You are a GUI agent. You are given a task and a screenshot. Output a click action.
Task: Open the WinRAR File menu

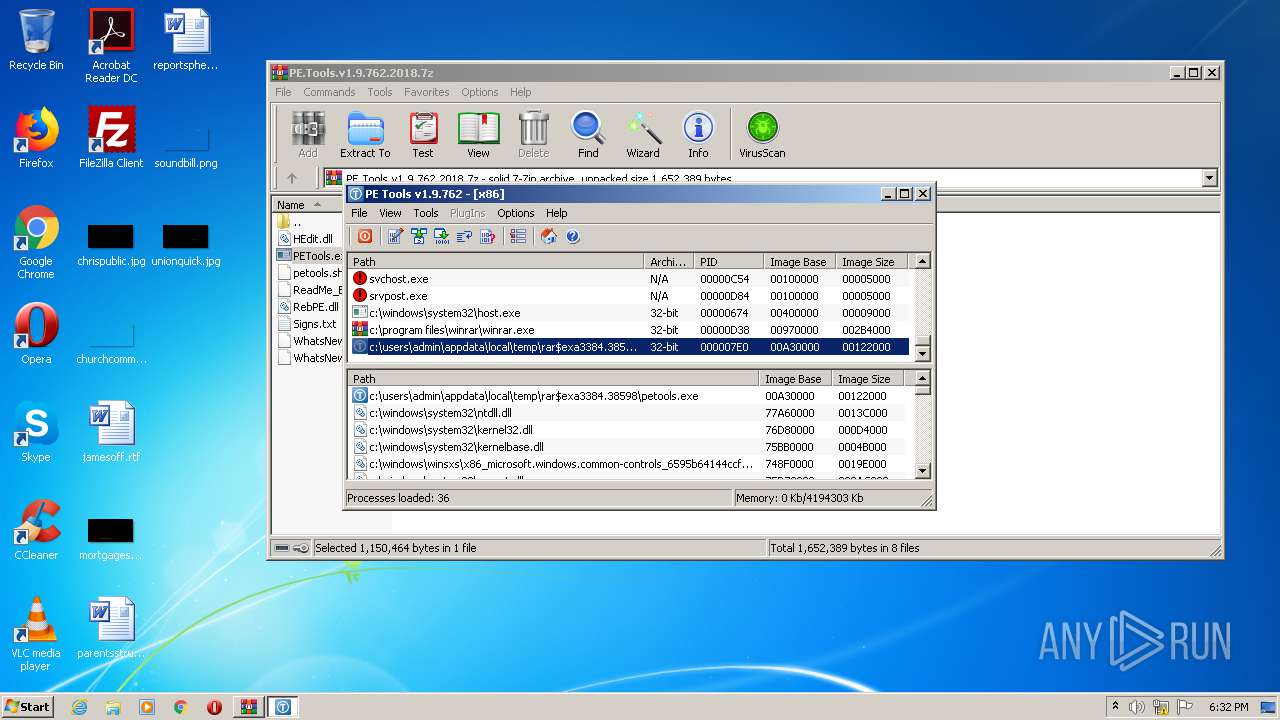click(284, 92)
